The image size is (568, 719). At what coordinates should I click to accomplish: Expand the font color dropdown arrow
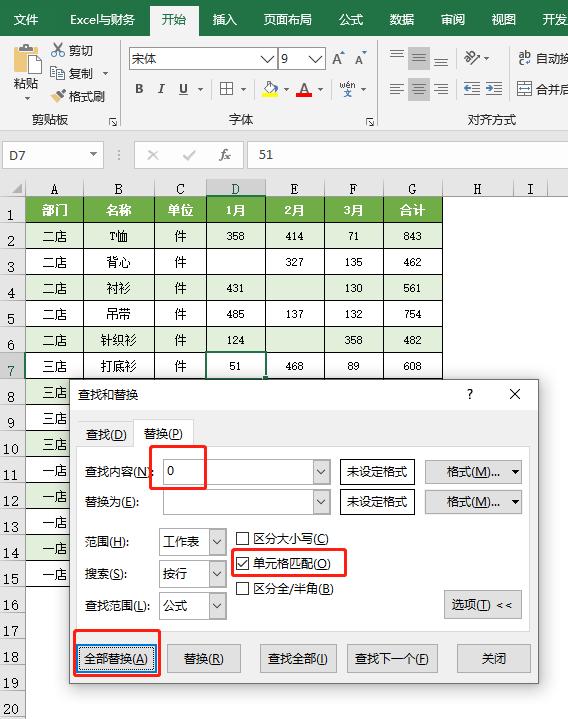pyautogui.click(x=320, y=89)
